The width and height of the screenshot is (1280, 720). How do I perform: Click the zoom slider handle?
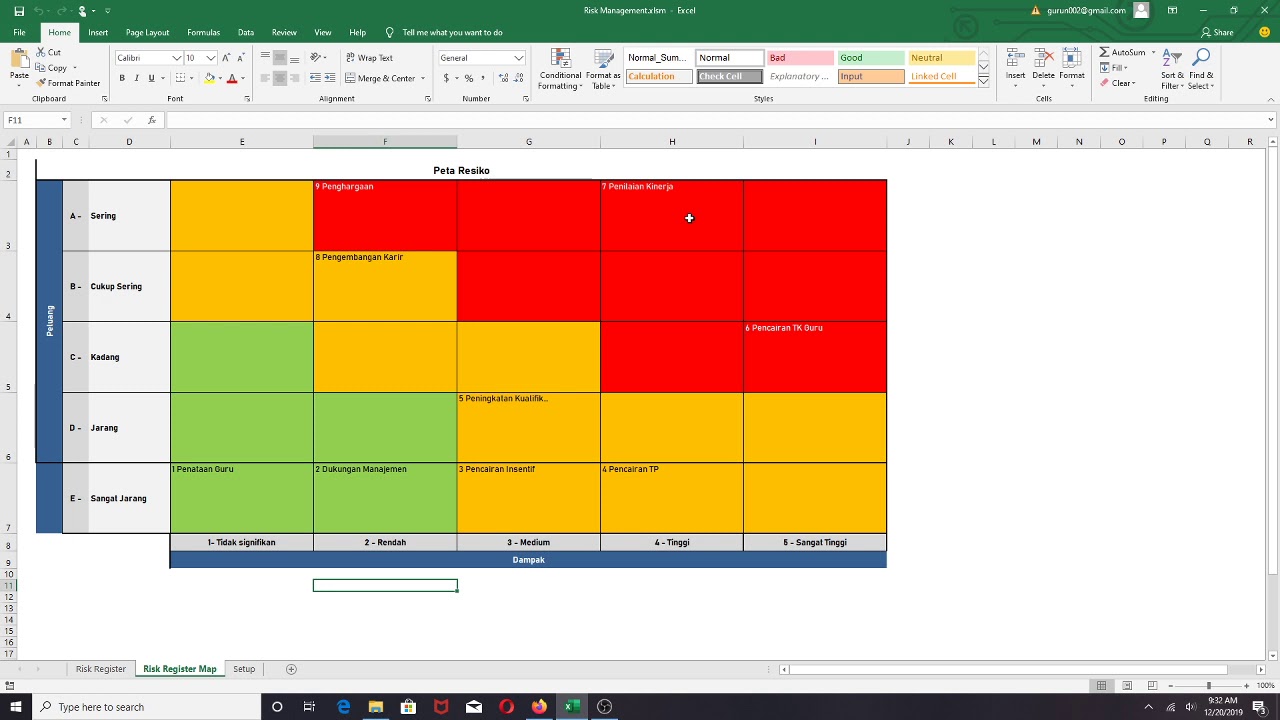pos(1208,685)
